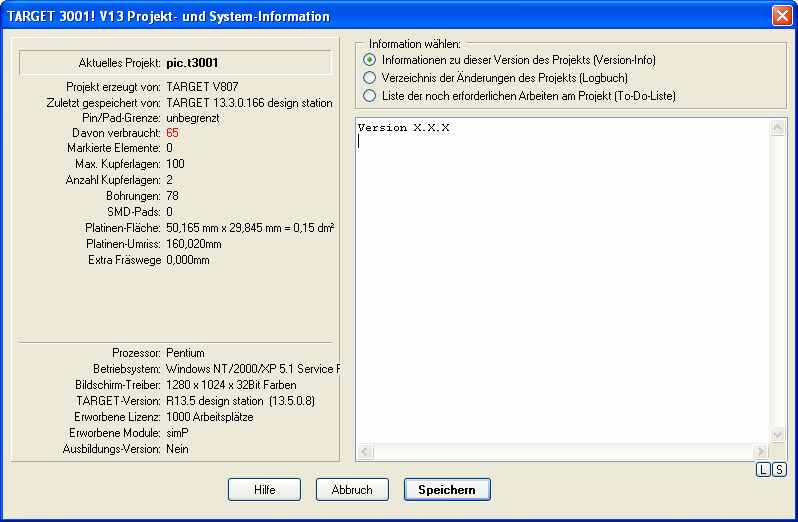Click the Version X.X.X text line
This screenshot has height=522, width=798.
(403, 128)
